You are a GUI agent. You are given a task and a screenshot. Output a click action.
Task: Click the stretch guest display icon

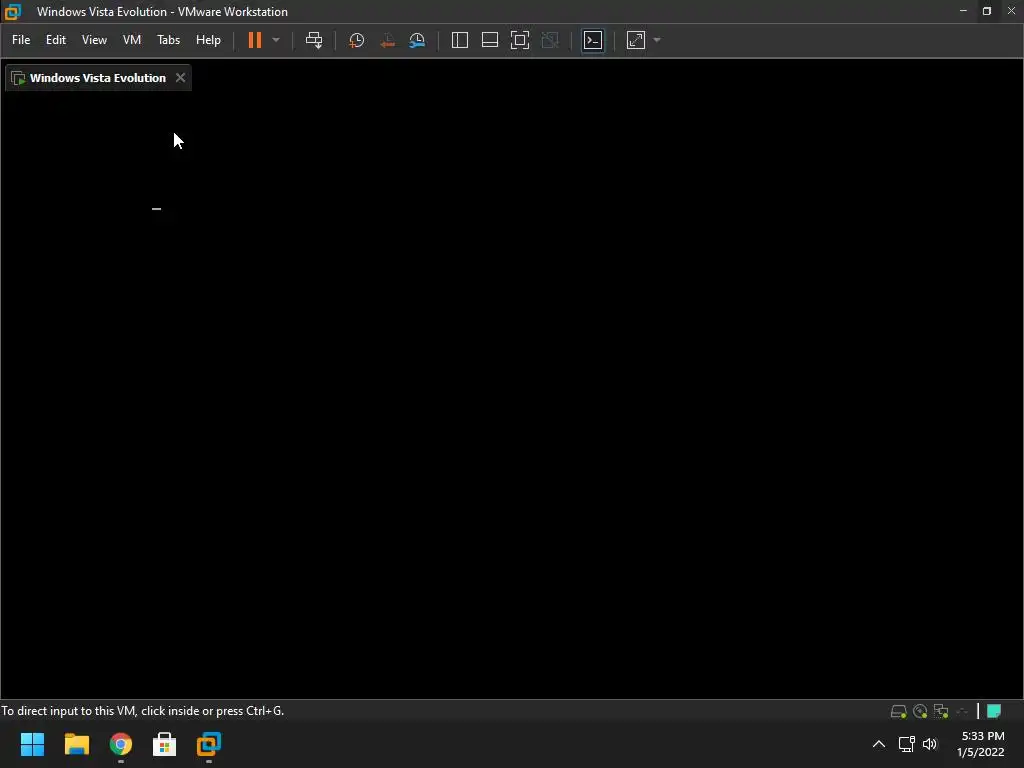(636, 40)
